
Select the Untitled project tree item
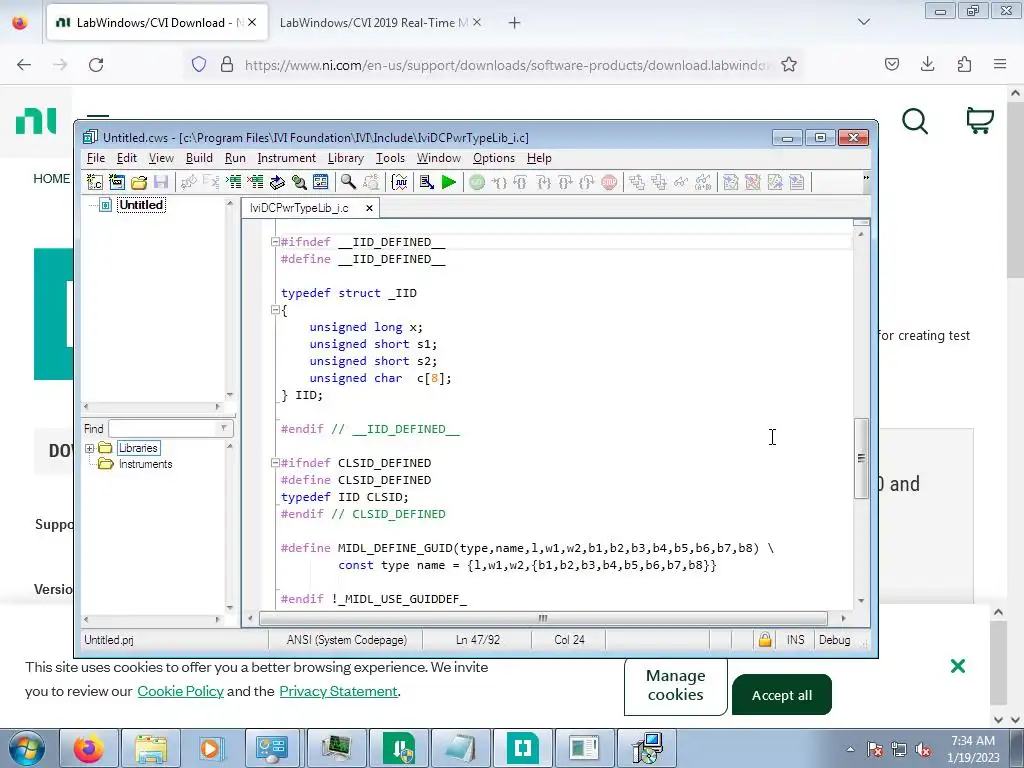point(141,204)
